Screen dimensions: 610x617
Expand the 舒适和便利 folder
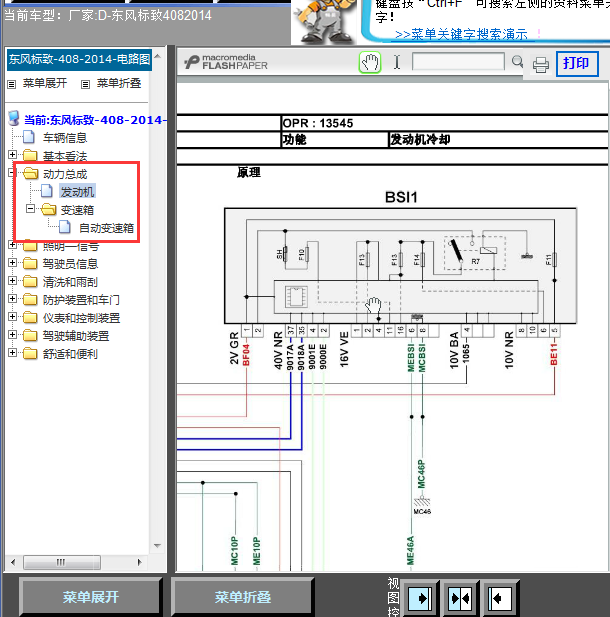pyautogui.click(x=12, y=353)
